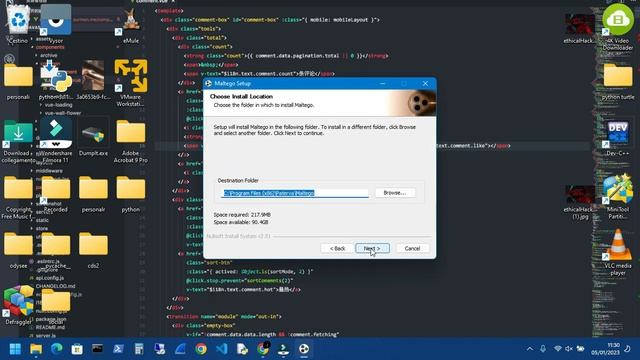The image size is (640, 360).
Task: Open Microsoft Edge from taskbar
Action: (57, 349)
